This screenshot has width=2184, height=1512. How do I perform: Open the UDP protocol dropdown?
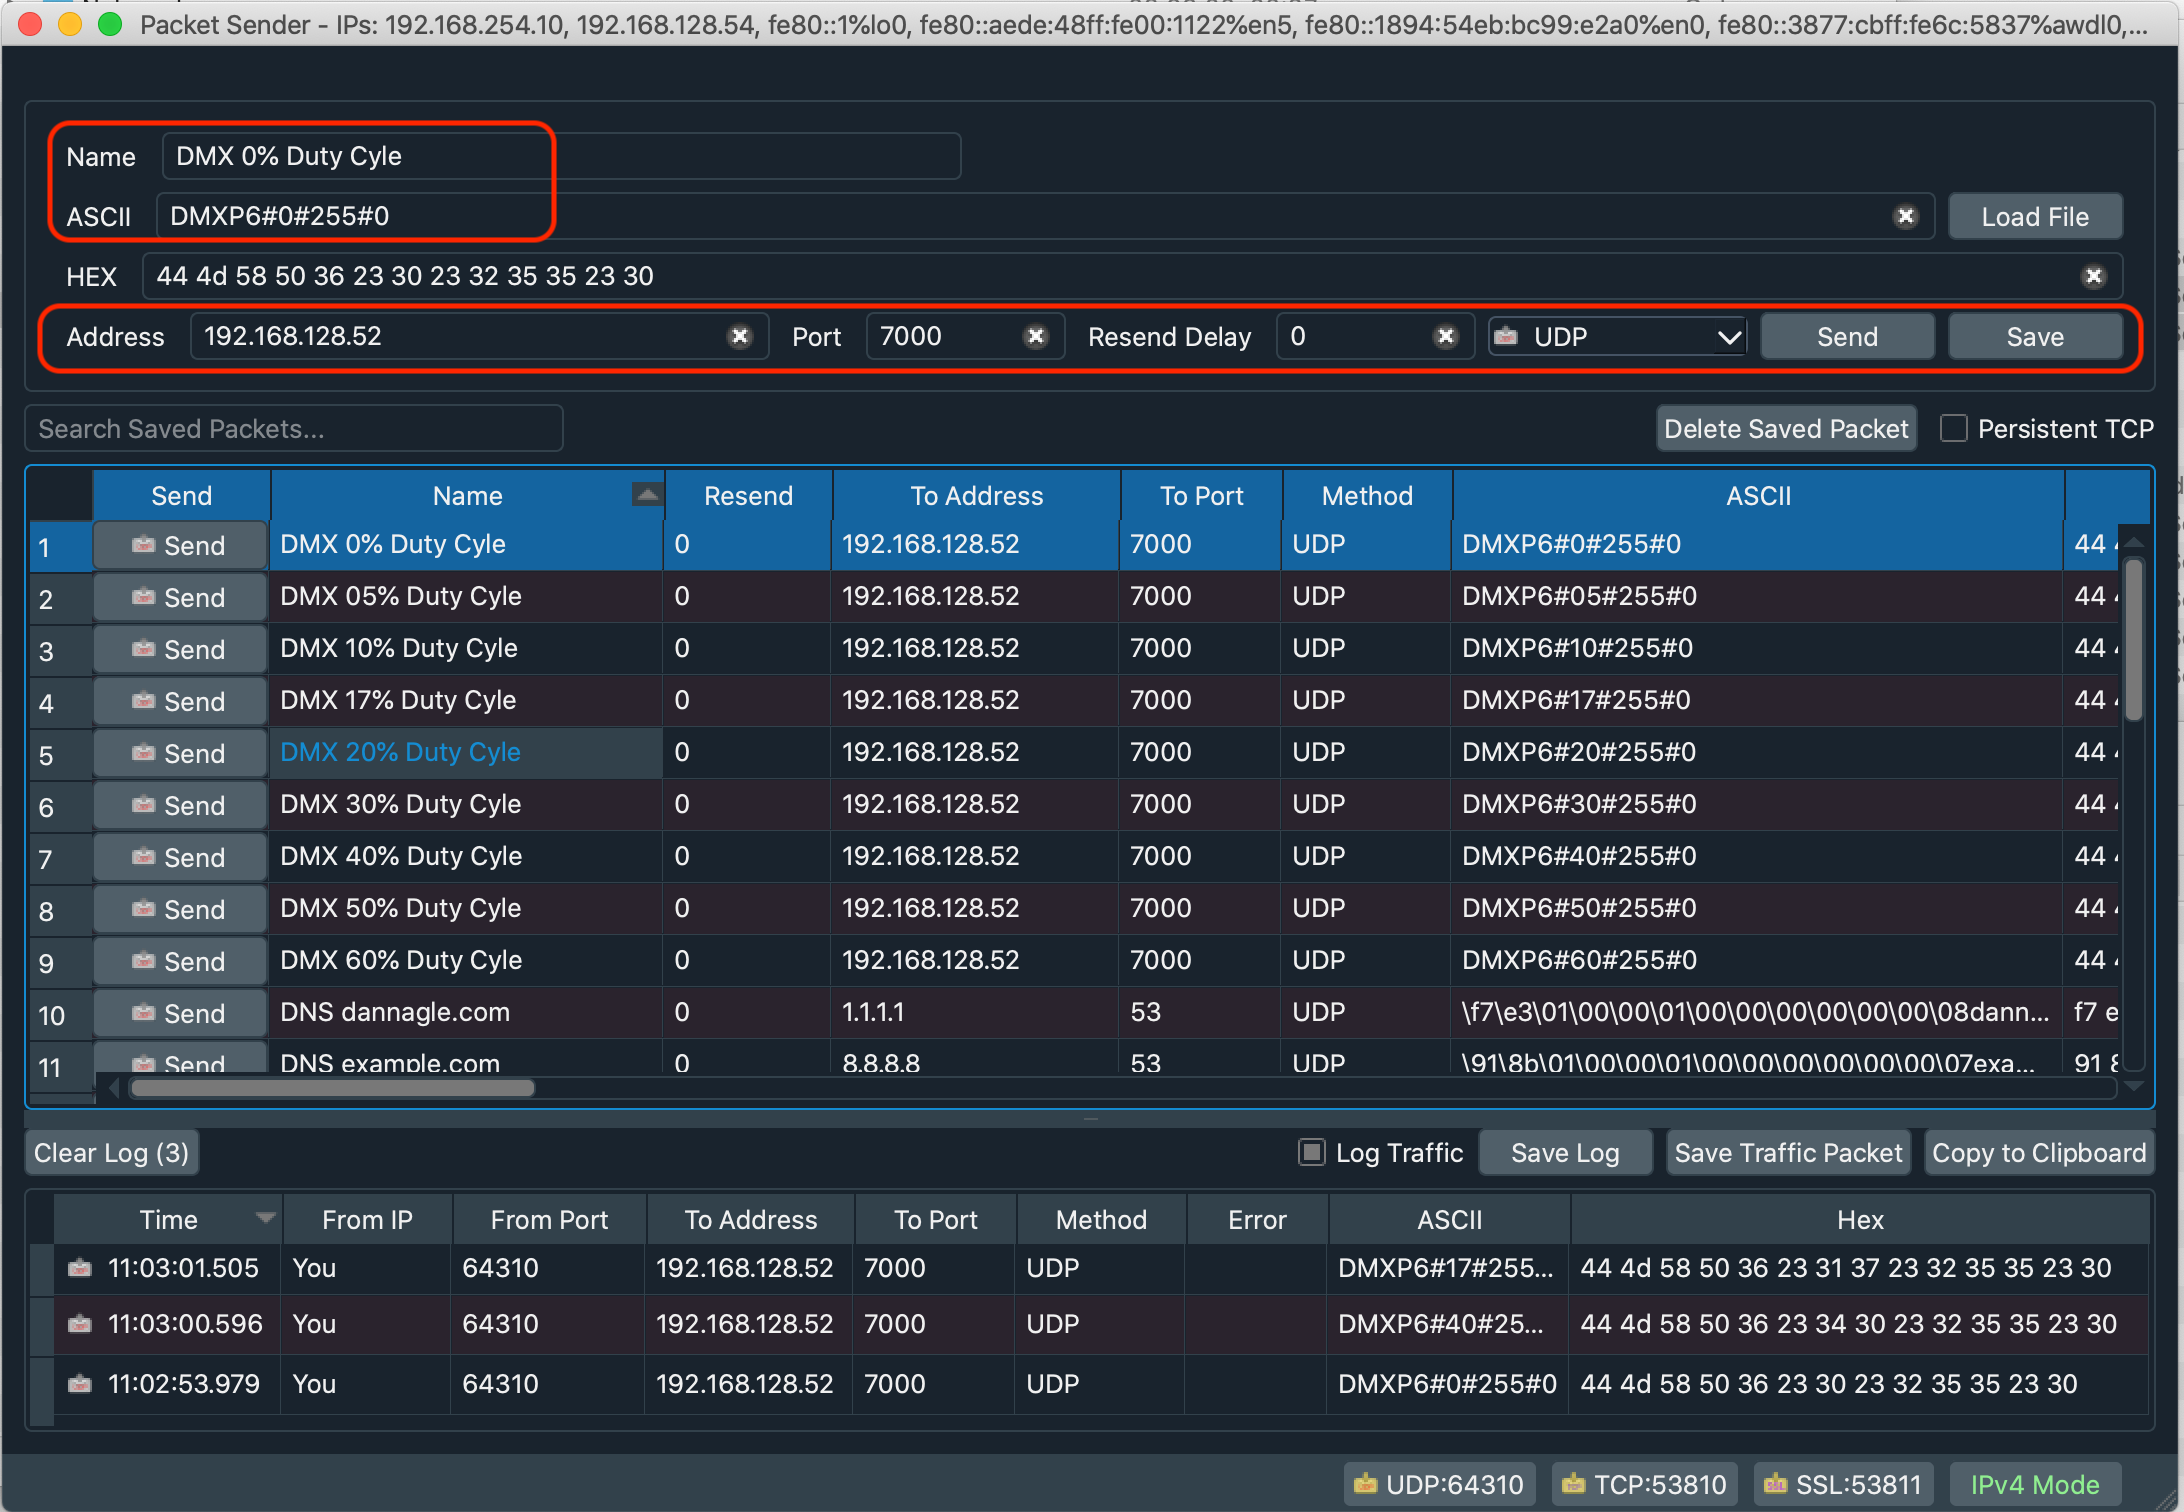coord(1617,337)
